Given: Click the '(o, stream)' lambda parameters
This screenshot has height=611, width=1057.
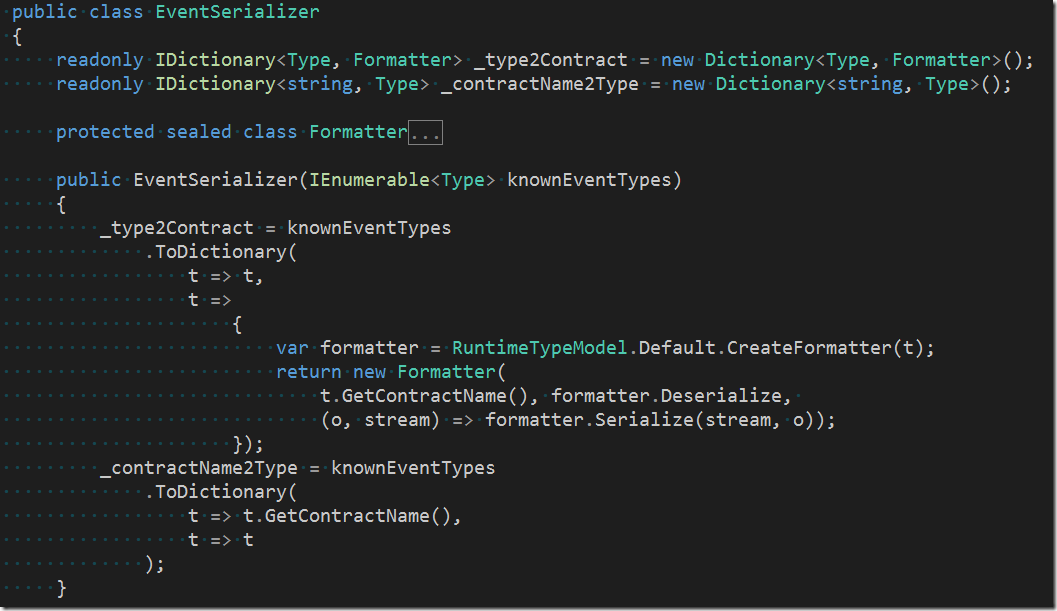Looking at the screenshot, I should click(x=380, y=420).
